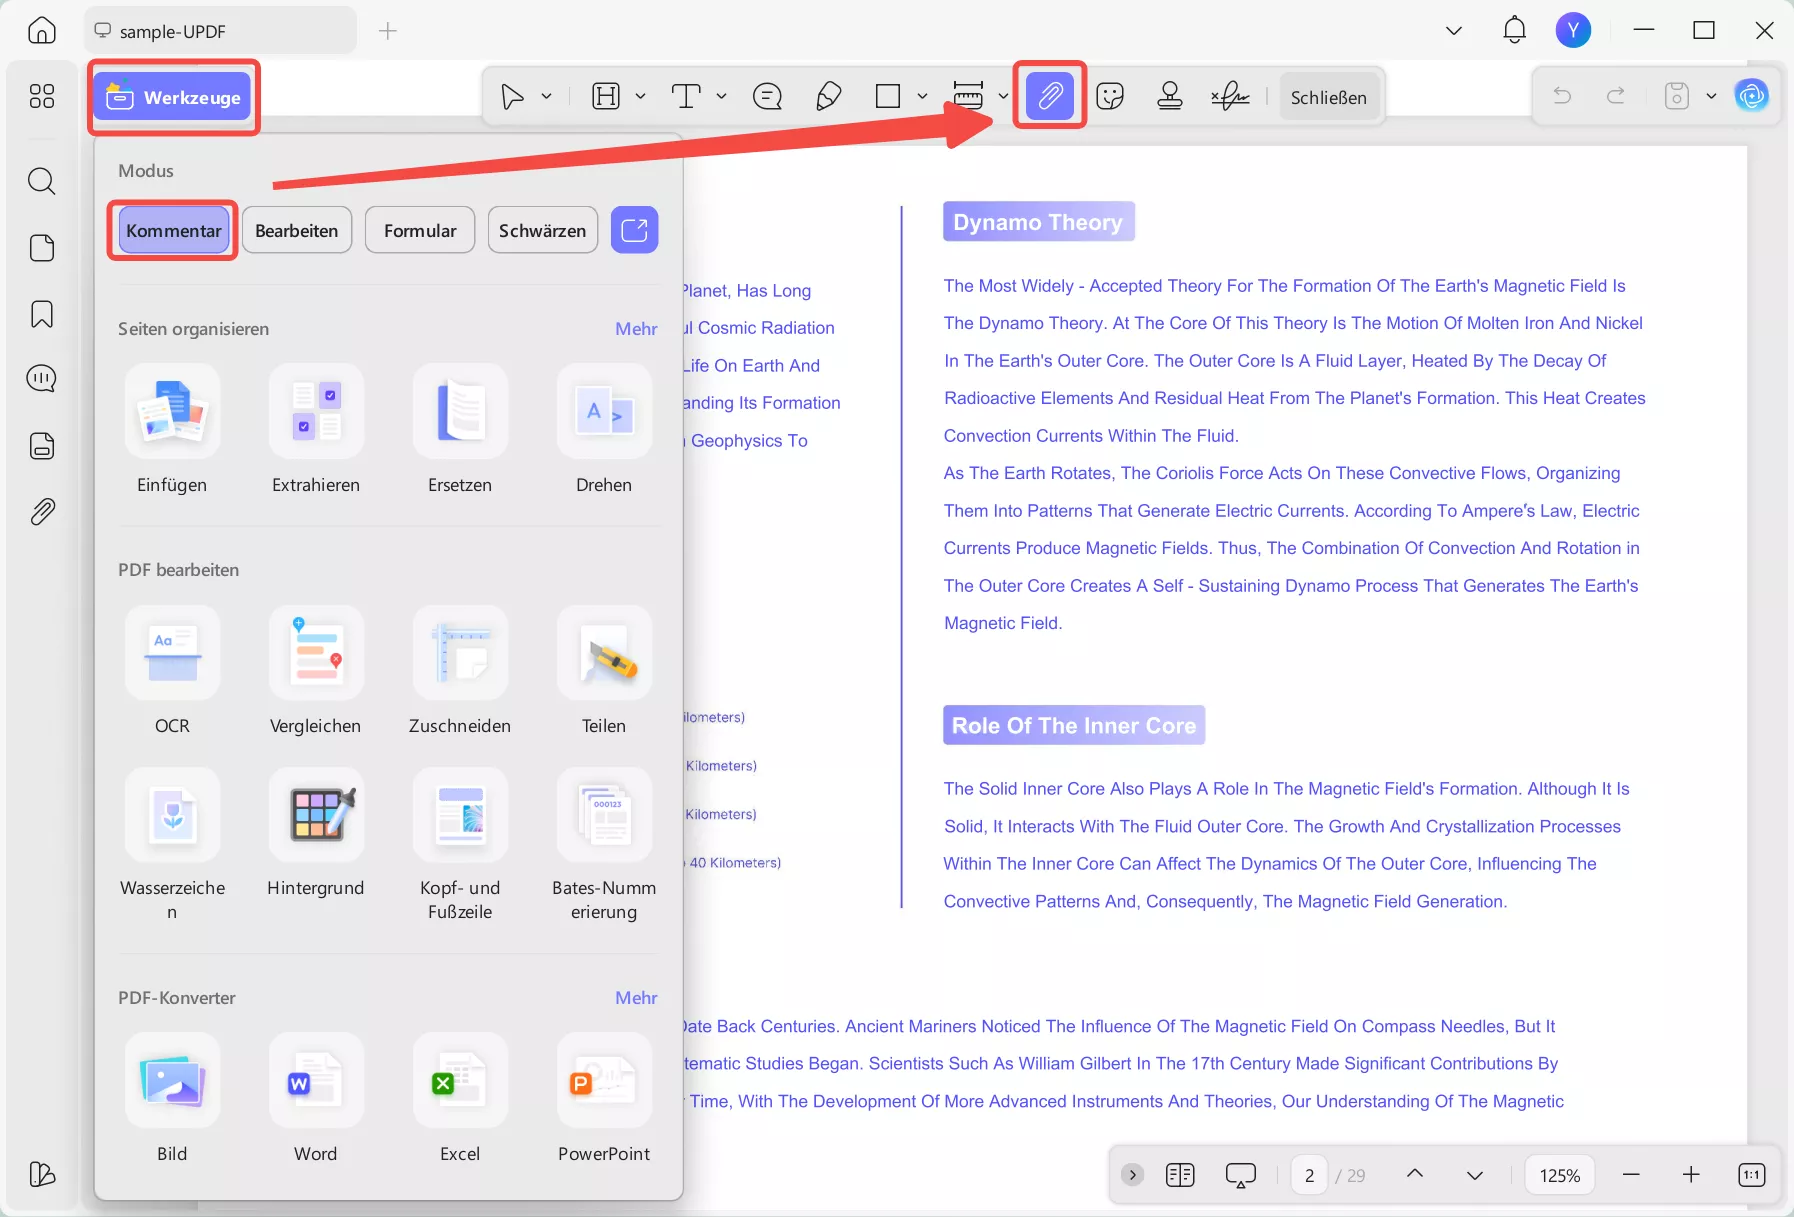This screenshot has width=1794, height=1217.
Task: Select the rectangle shape tool
Action: coord(888,96)
